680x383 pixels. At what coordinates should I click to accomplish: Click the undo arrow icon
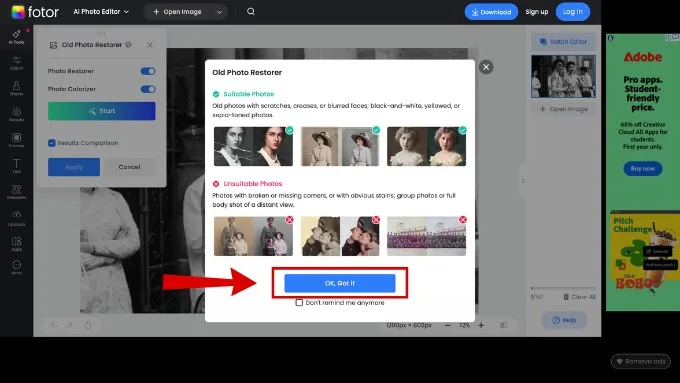tap(53, 325)
